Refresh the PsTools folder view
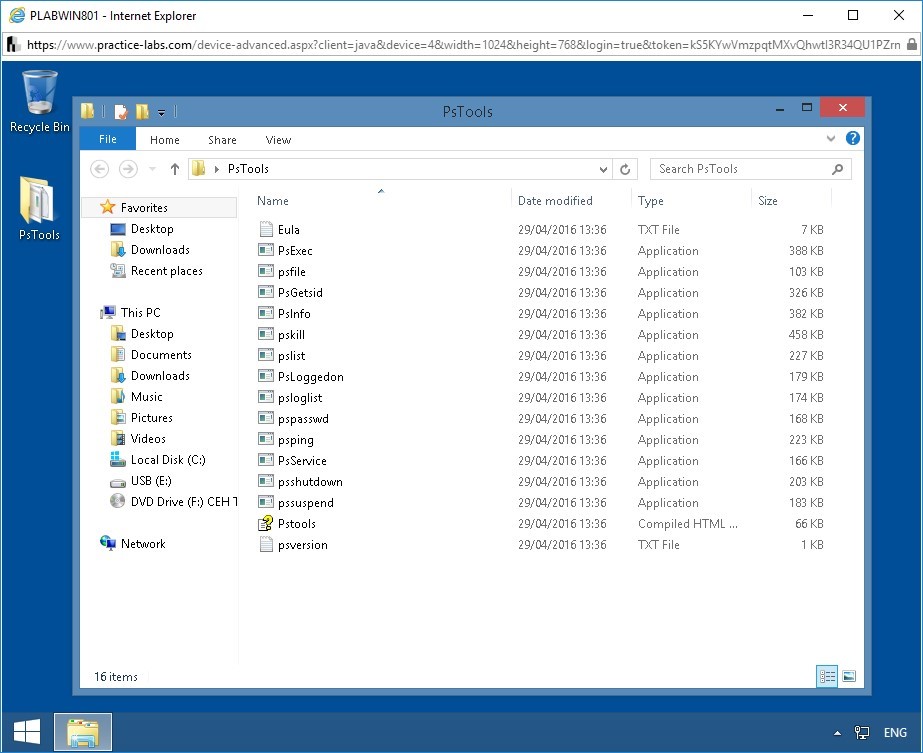This screenshot has width=923, height=753. [x=626, y=169]
